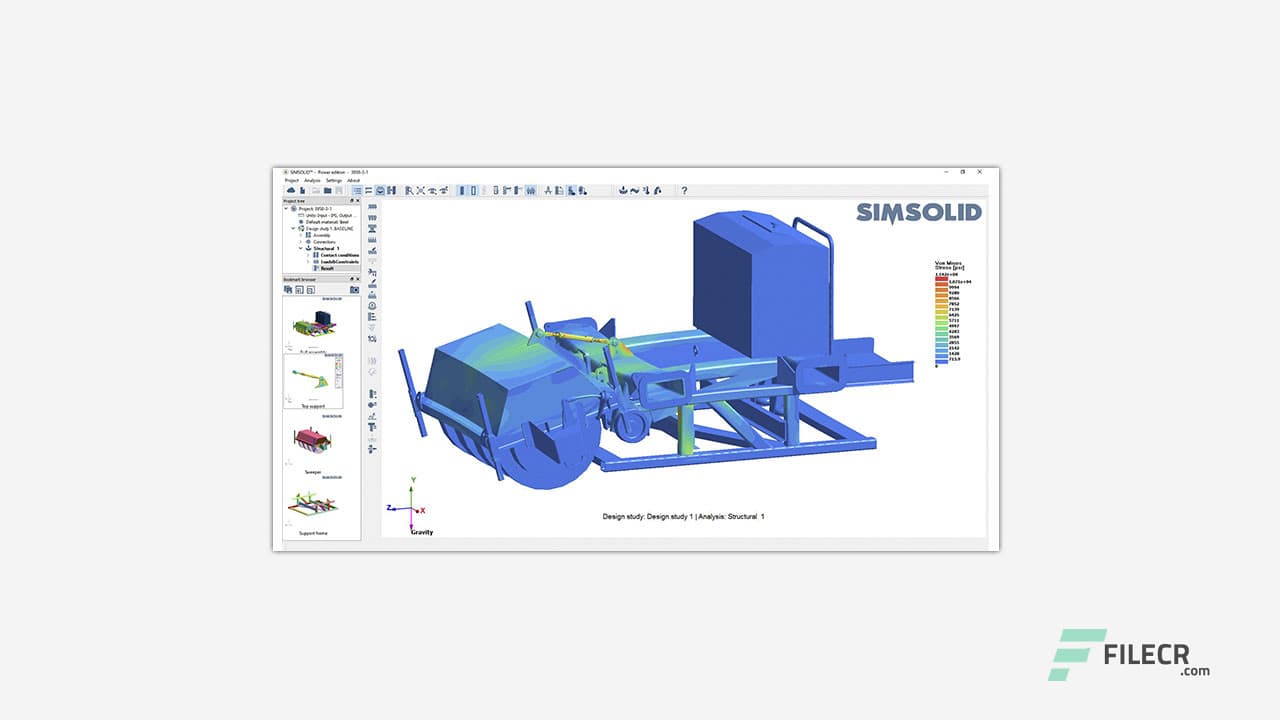Collapse the Structural 1 tree branch
1280x720 pixels.
[301, 248]
